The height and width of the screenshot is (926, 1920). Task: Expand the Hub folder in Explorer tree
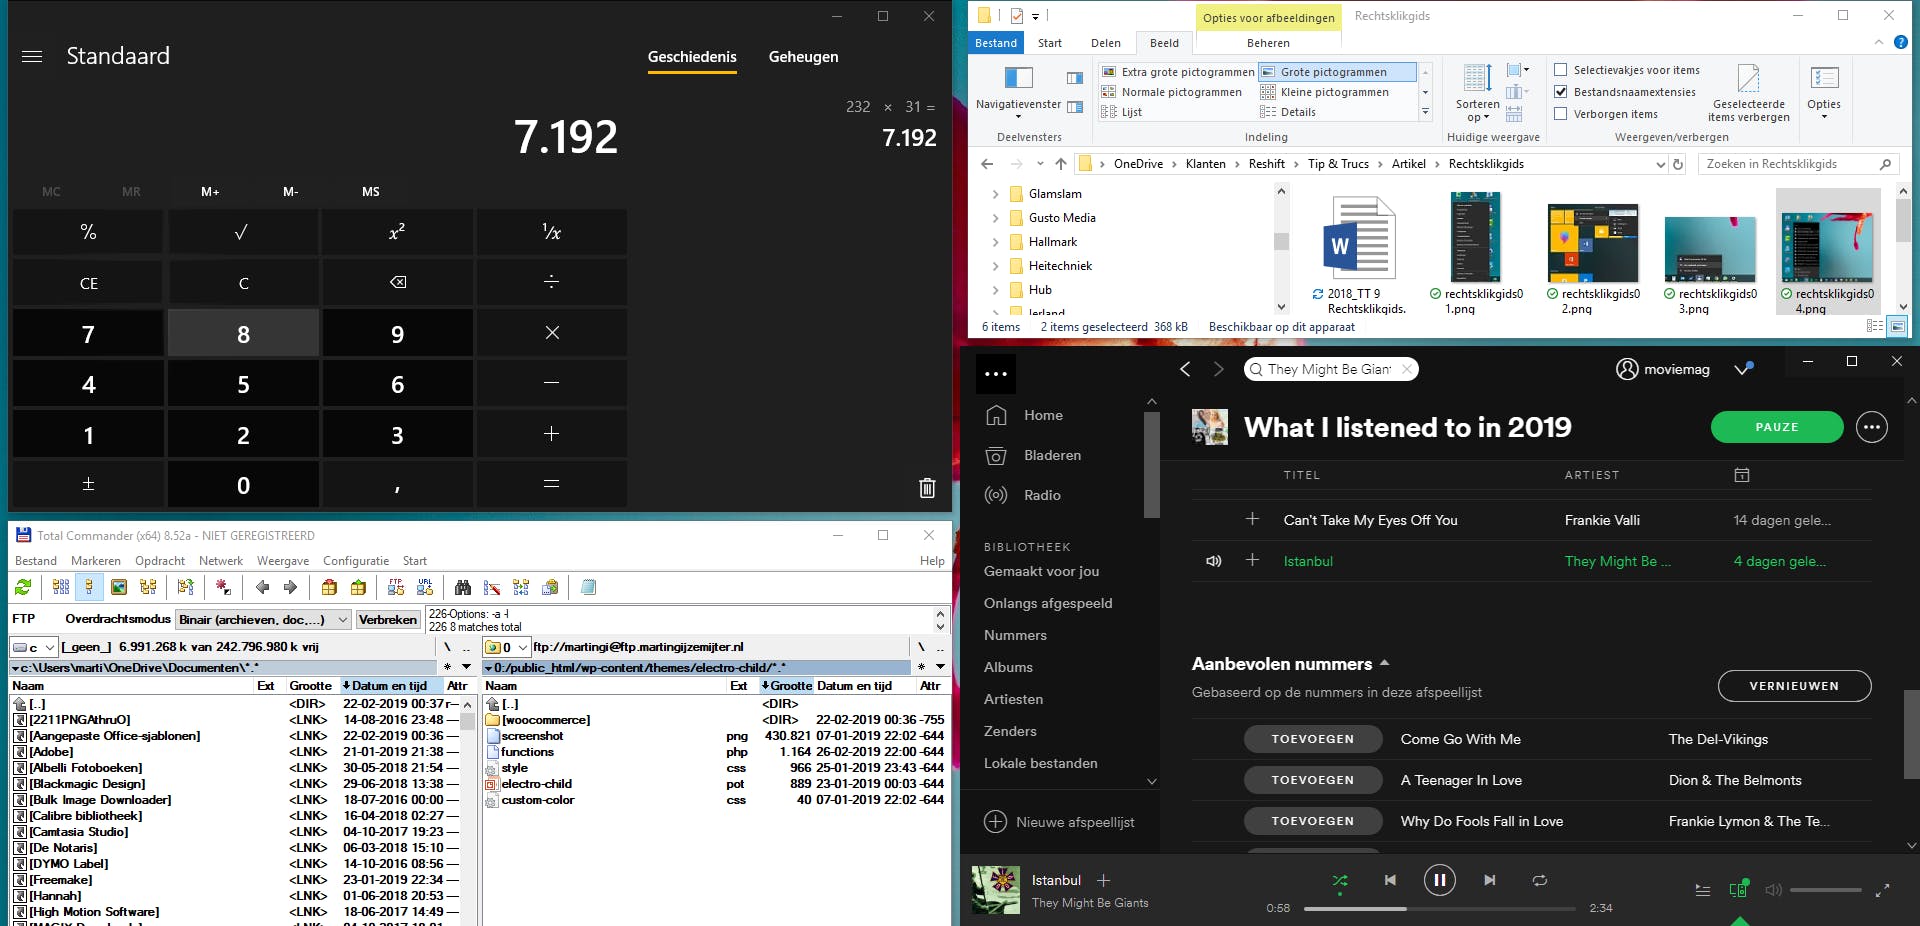[994, 289]
